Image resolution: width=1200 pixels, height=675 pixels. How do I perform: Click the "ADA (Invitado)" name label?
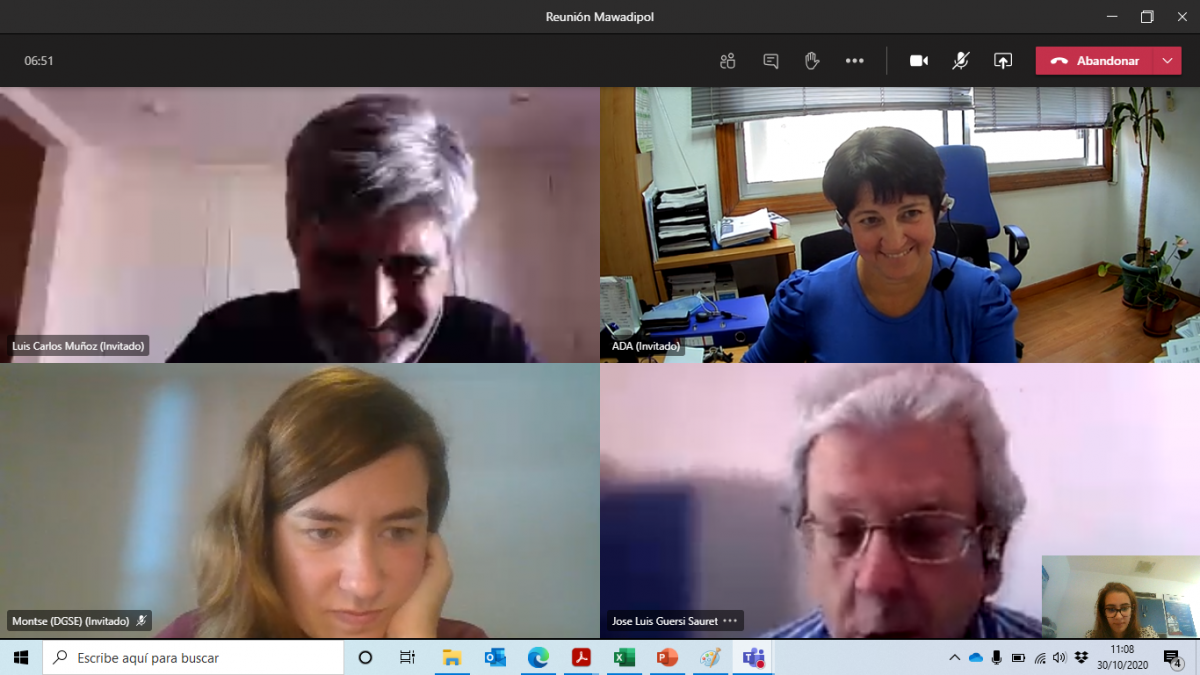coord(646,346)
